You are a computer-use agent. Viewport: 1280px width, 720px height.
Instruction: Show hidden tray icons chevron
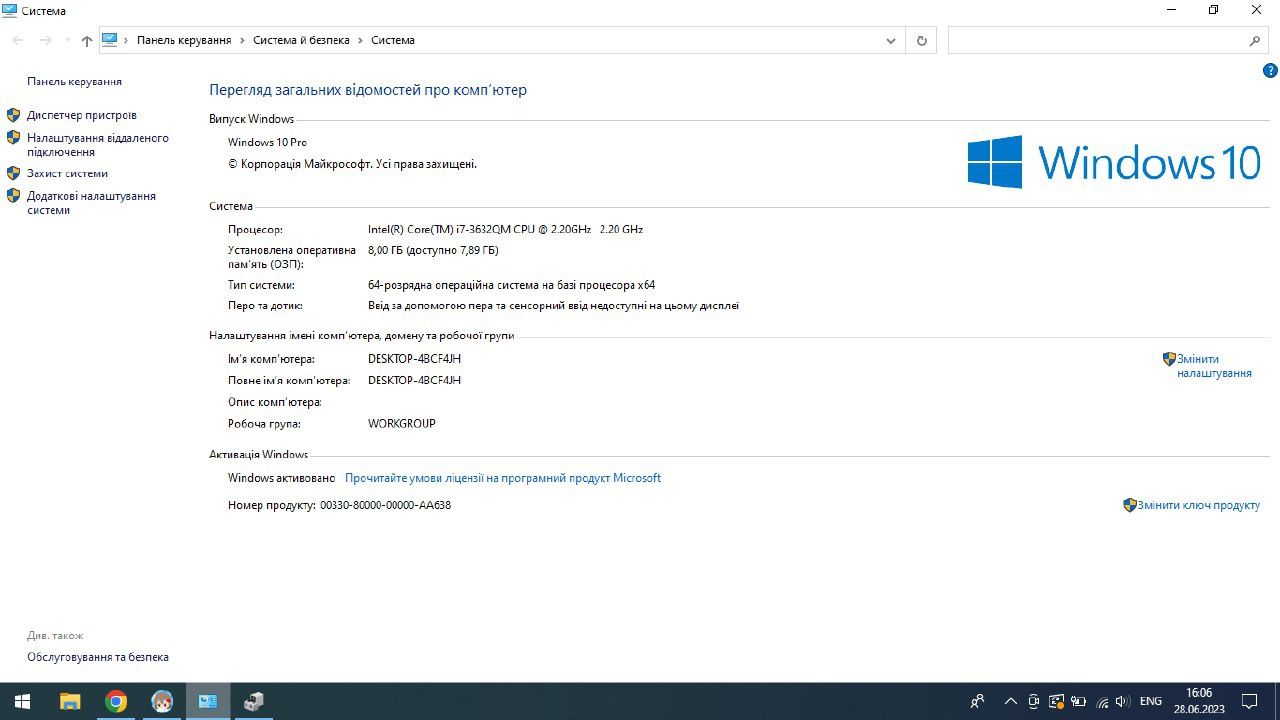click(1011, 701)
